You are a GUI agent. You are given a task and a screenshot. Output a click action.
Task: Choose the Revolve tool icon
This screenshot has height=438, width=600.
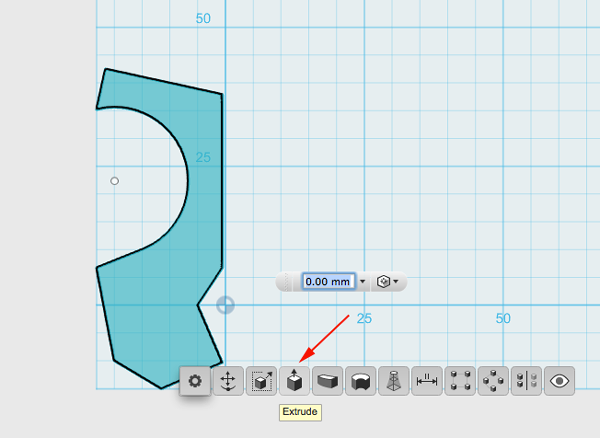click(x=360, y=381)
